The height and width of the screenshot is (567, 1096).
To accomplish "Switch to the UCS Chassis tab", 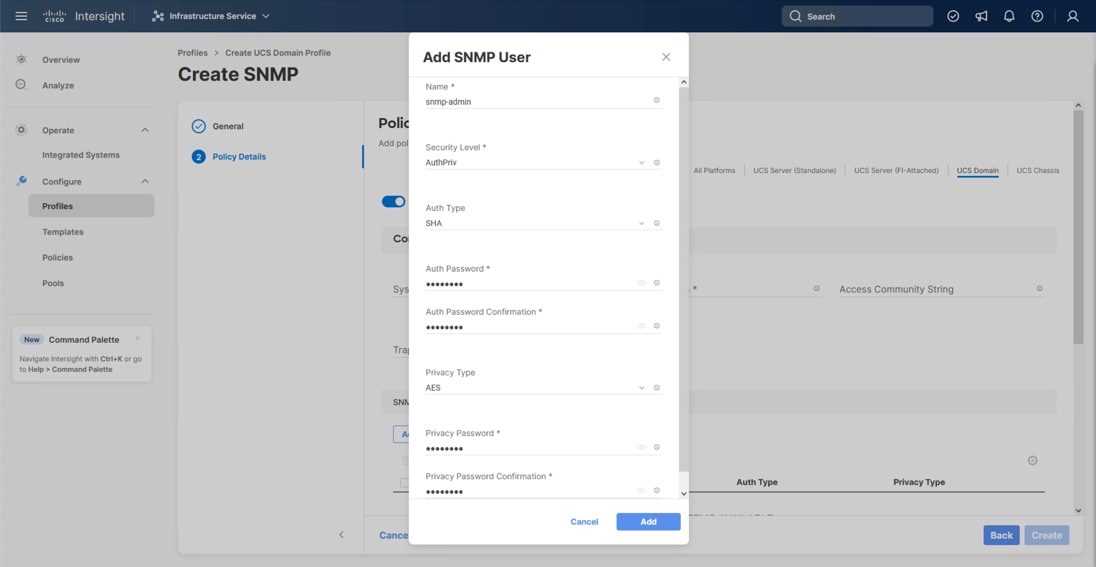I will (1037, 171).
